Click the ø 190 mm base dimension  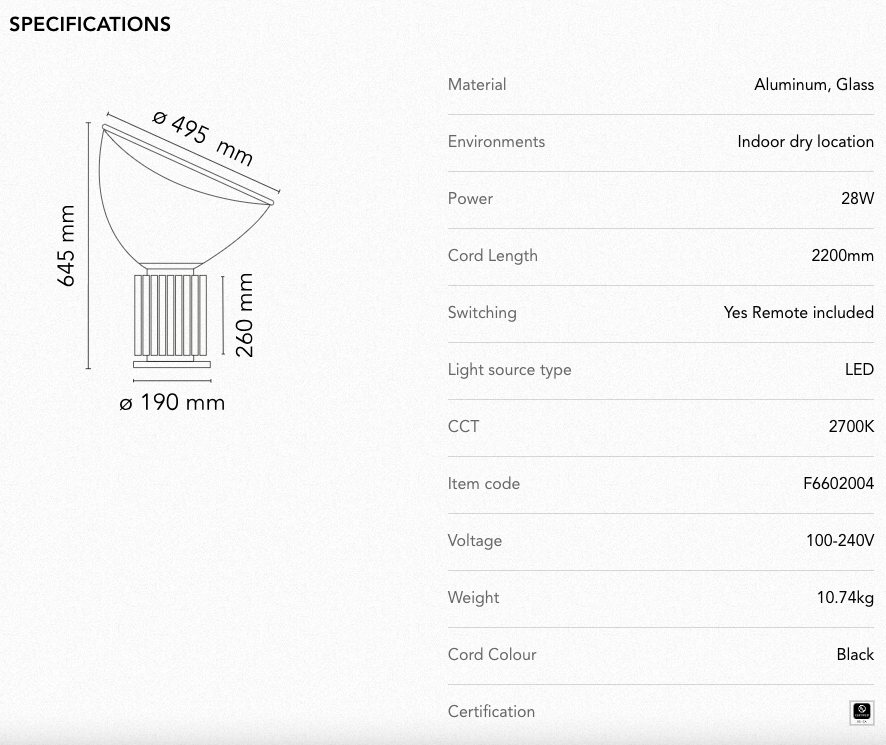(x=172, y=402)
